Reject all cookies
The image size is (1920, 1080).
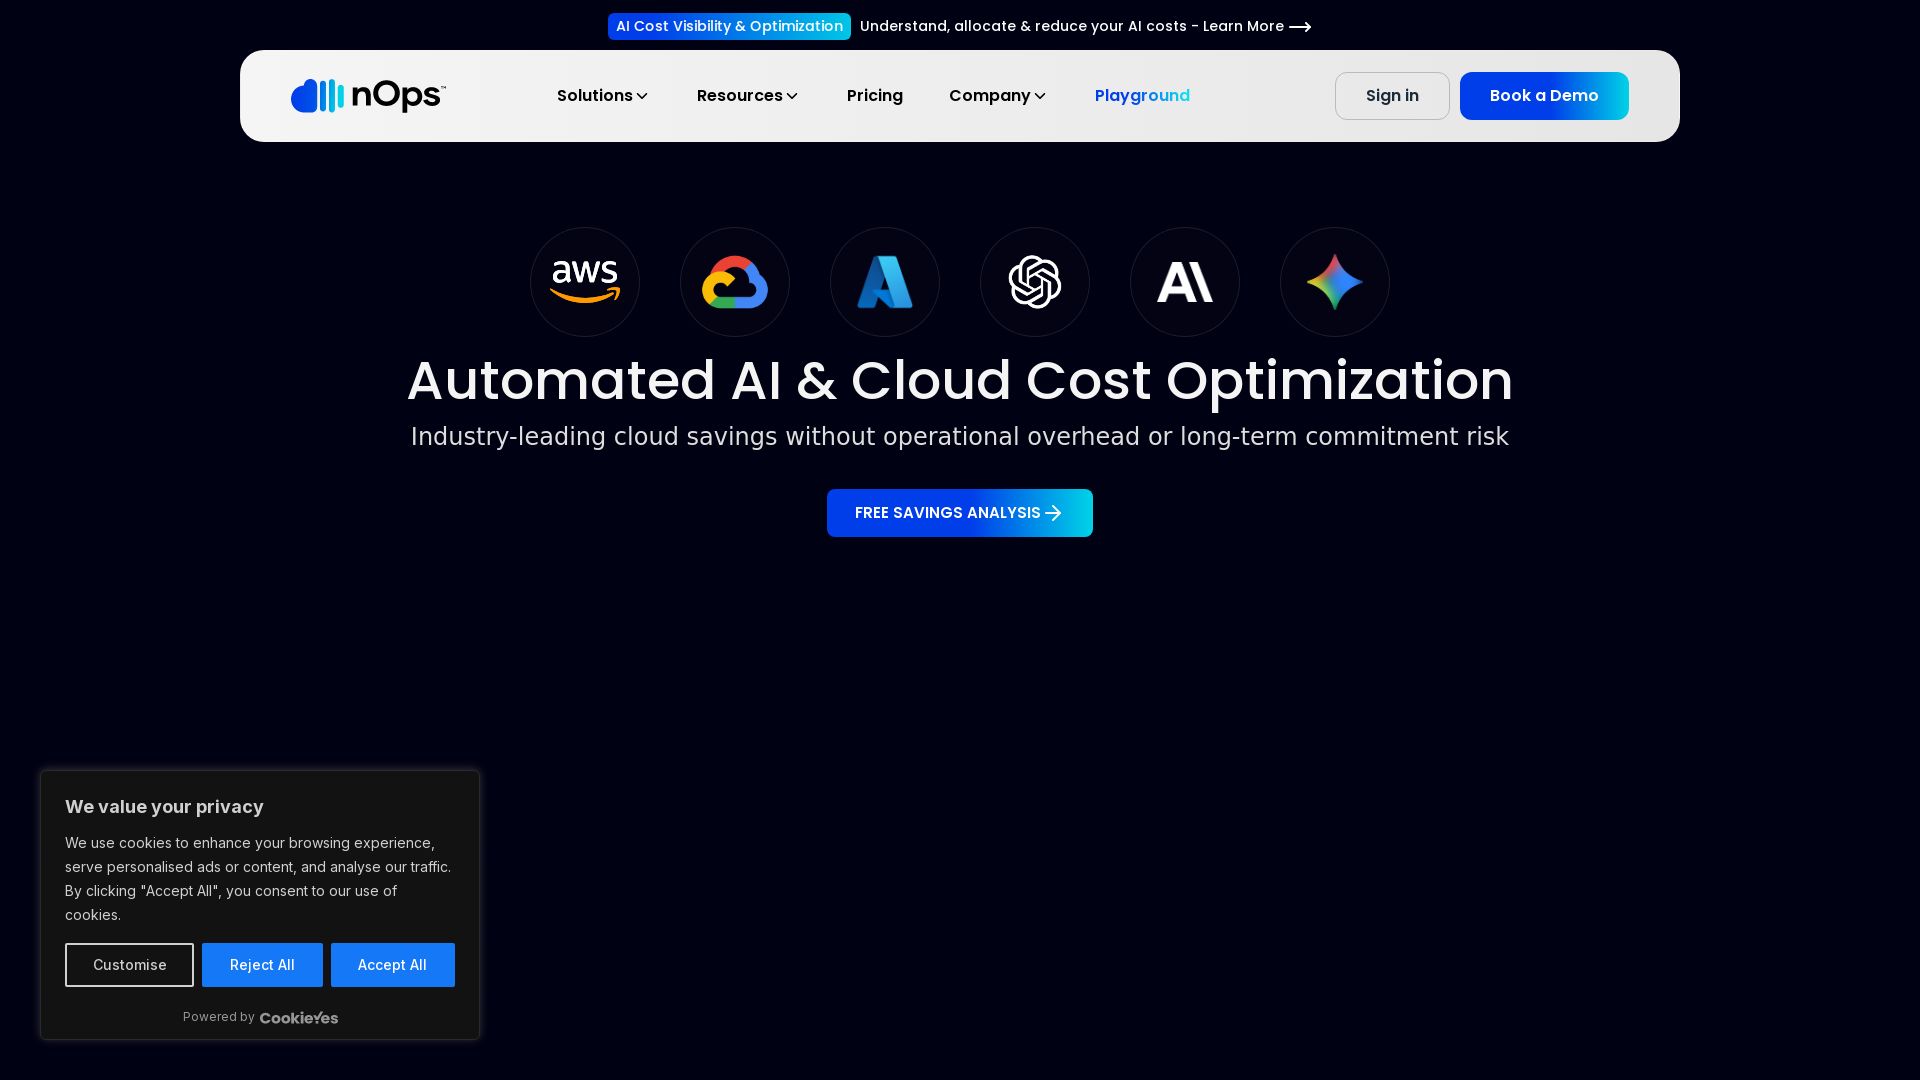pos(262,965)
